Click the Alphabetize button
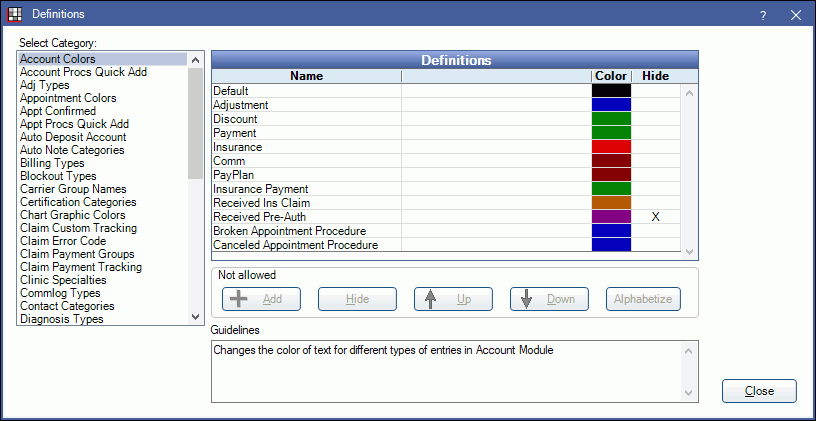Image resolution: width=816 pixels, height=421 pixels. pos(643,299)
